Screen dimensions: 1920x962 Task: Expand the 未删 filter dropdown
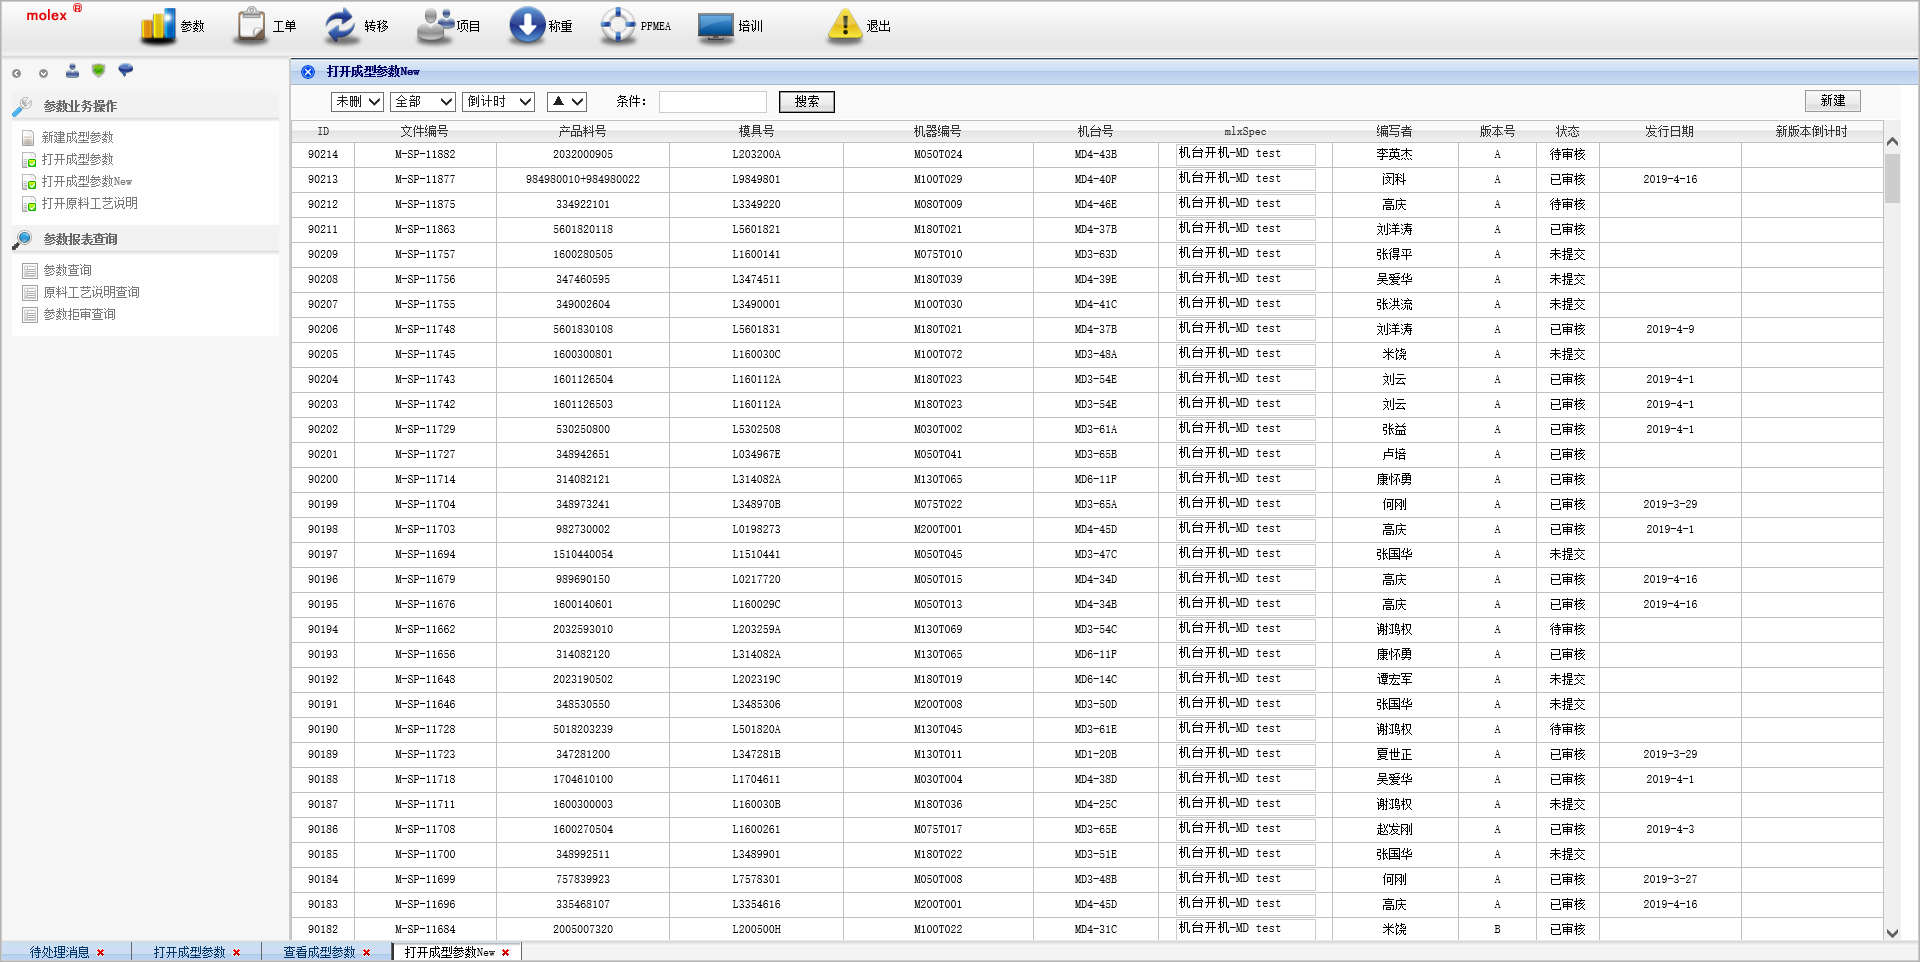(x=357, y=102)
